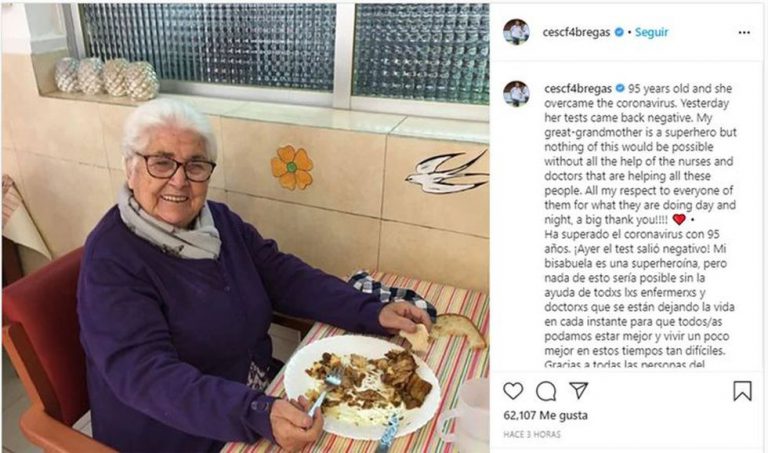Click the header profile picture avatar

[x=516, y=32]
